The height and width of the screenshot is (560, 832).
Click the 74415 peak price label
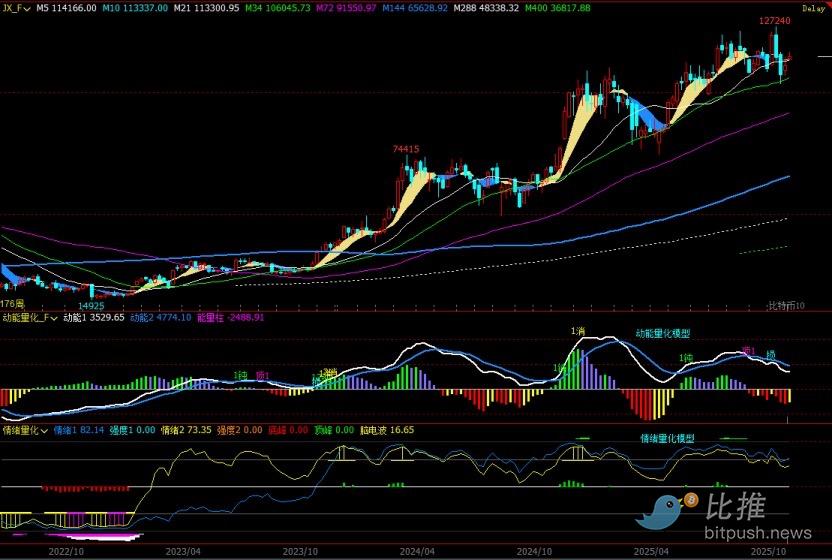(x=406, y=149)
